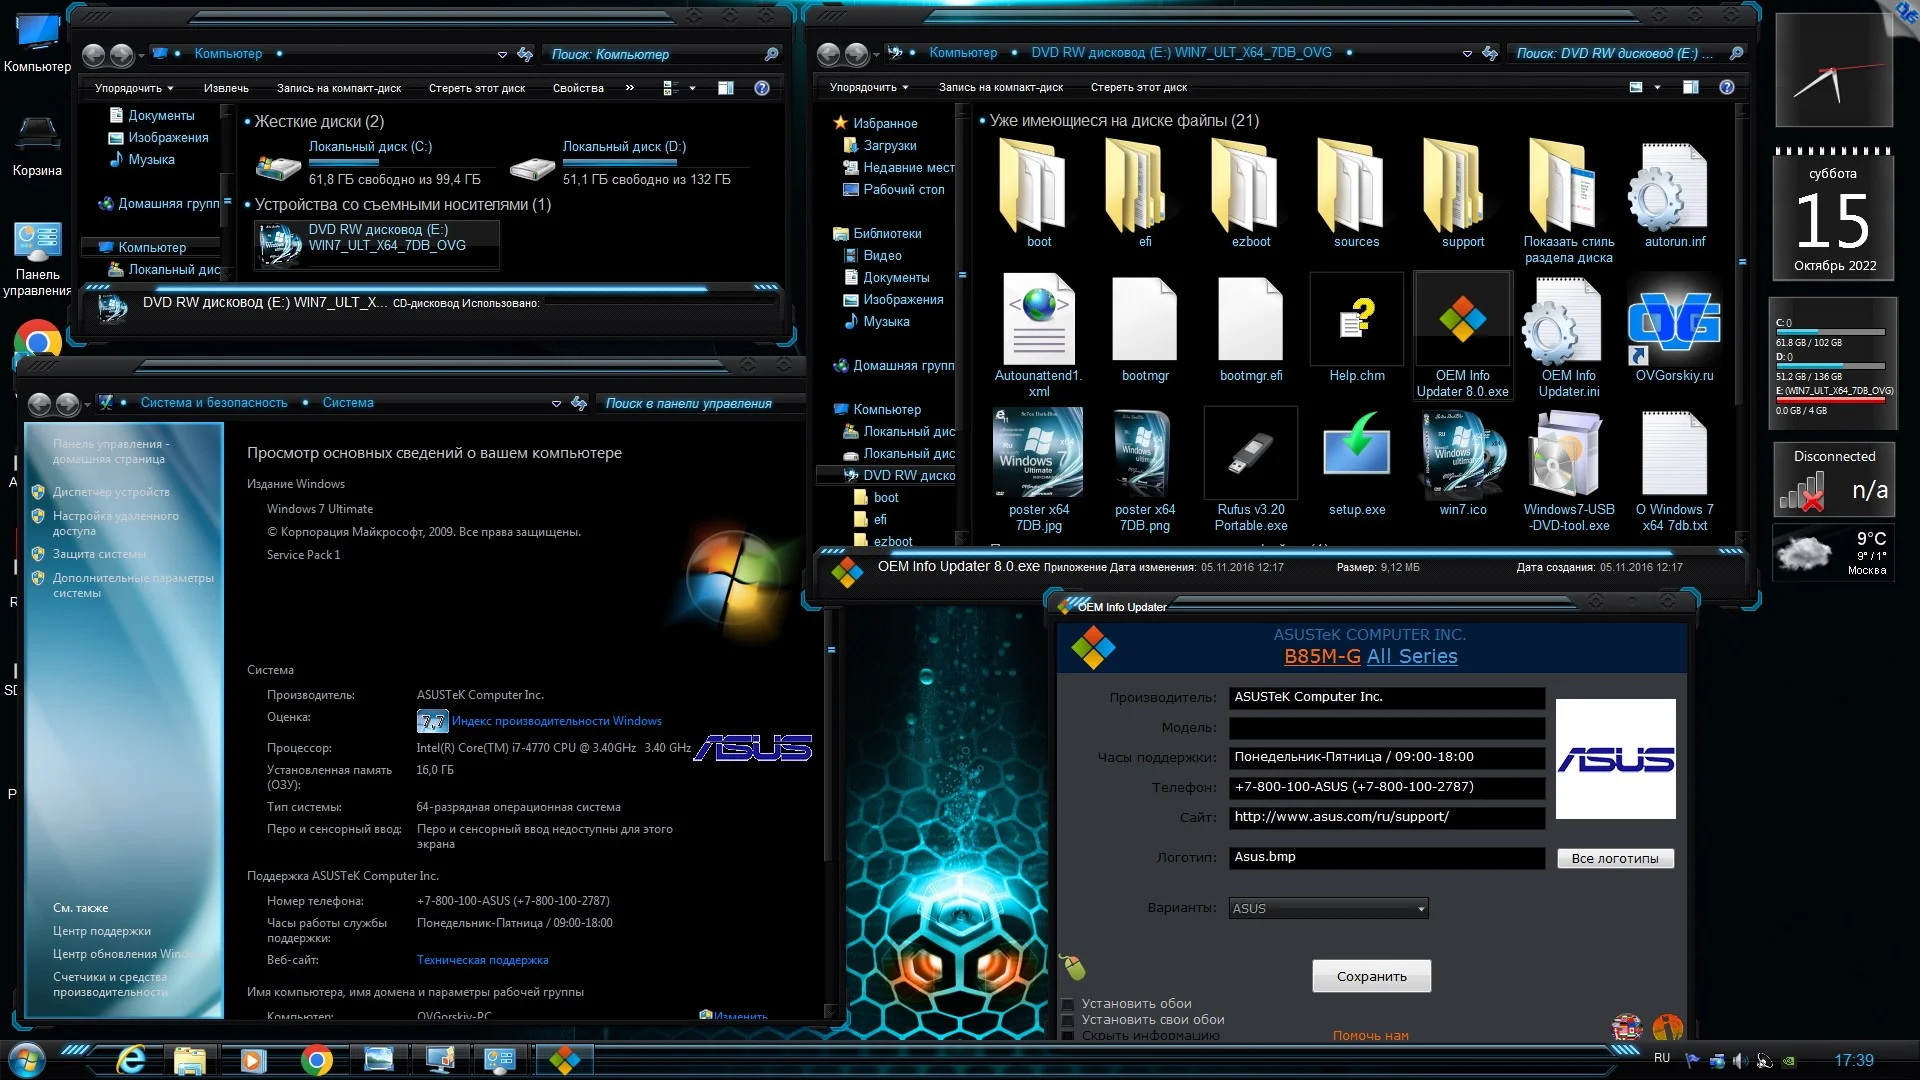Check 'Установить свои обои' option
This screenshot has width=1920, height=1080.
pyautogui.click(x=1068, y=1020)
